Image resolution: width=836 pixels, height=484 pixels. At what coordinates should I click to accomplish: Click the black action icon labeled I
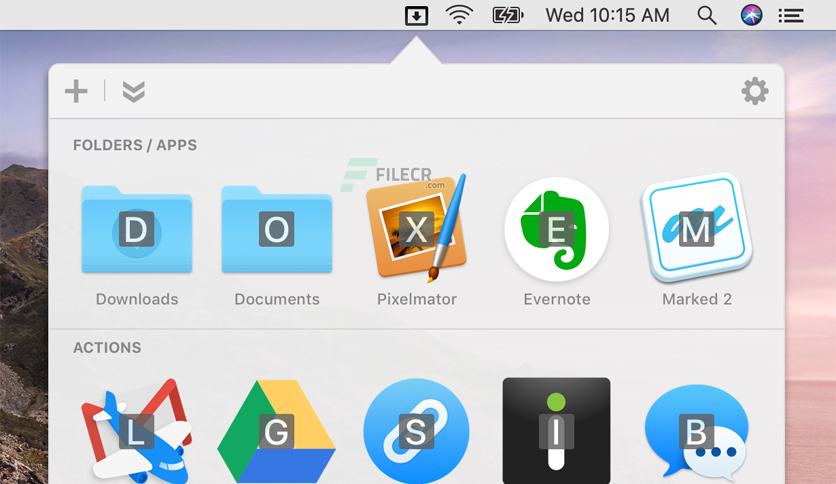pos(556,431)
